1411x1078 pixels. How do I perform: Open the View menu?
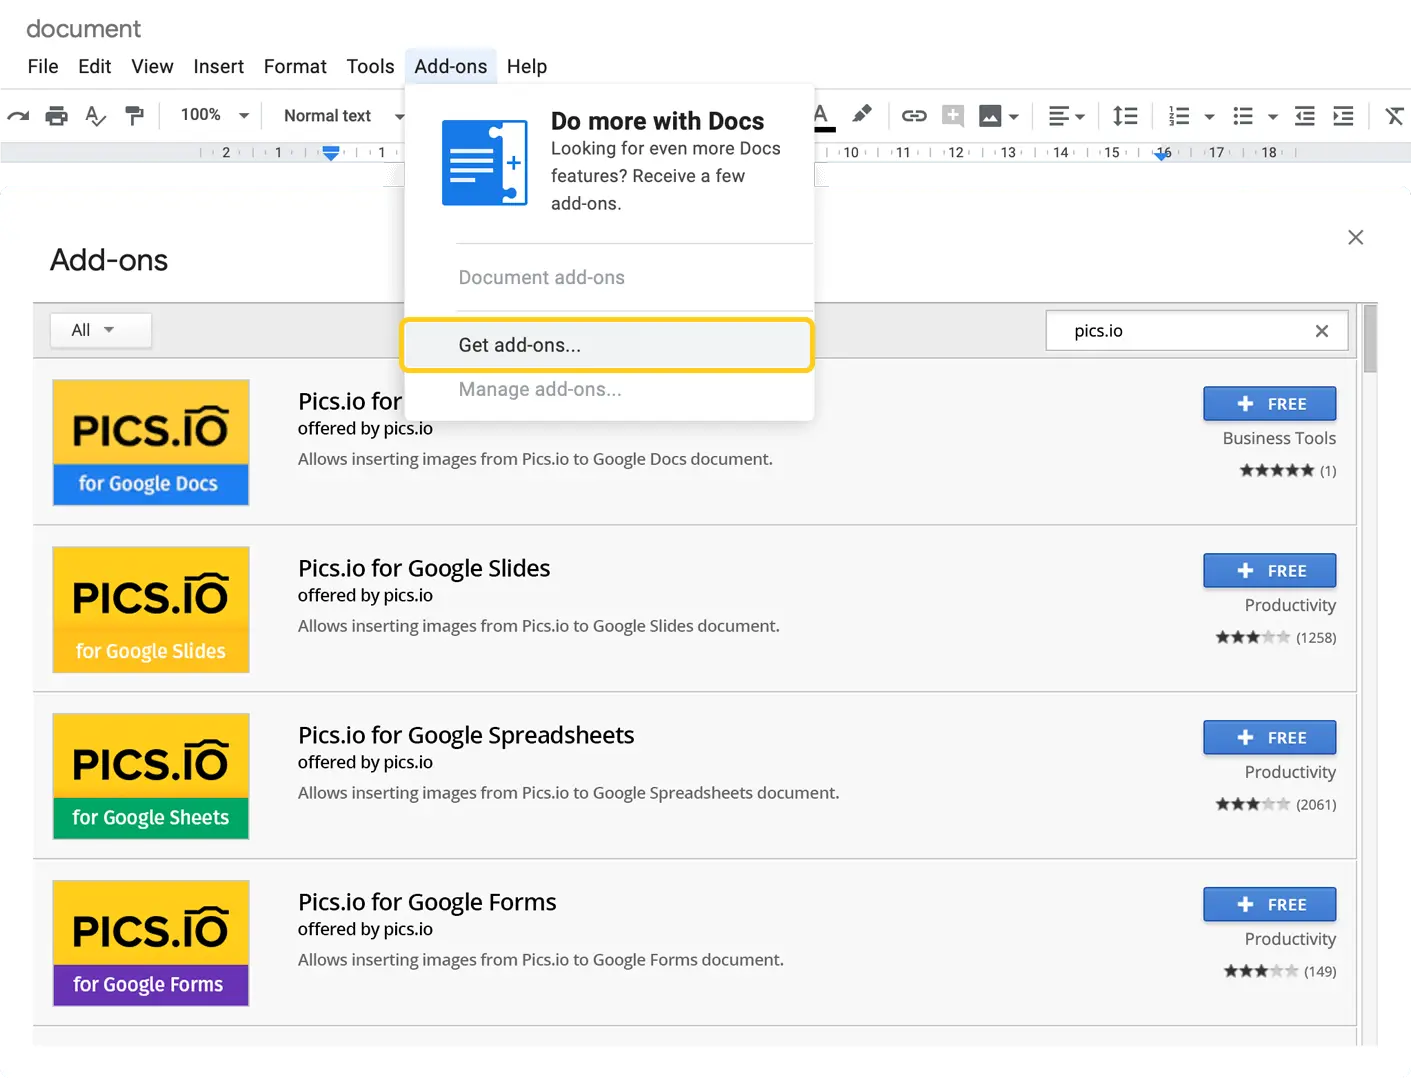[152, 66]
